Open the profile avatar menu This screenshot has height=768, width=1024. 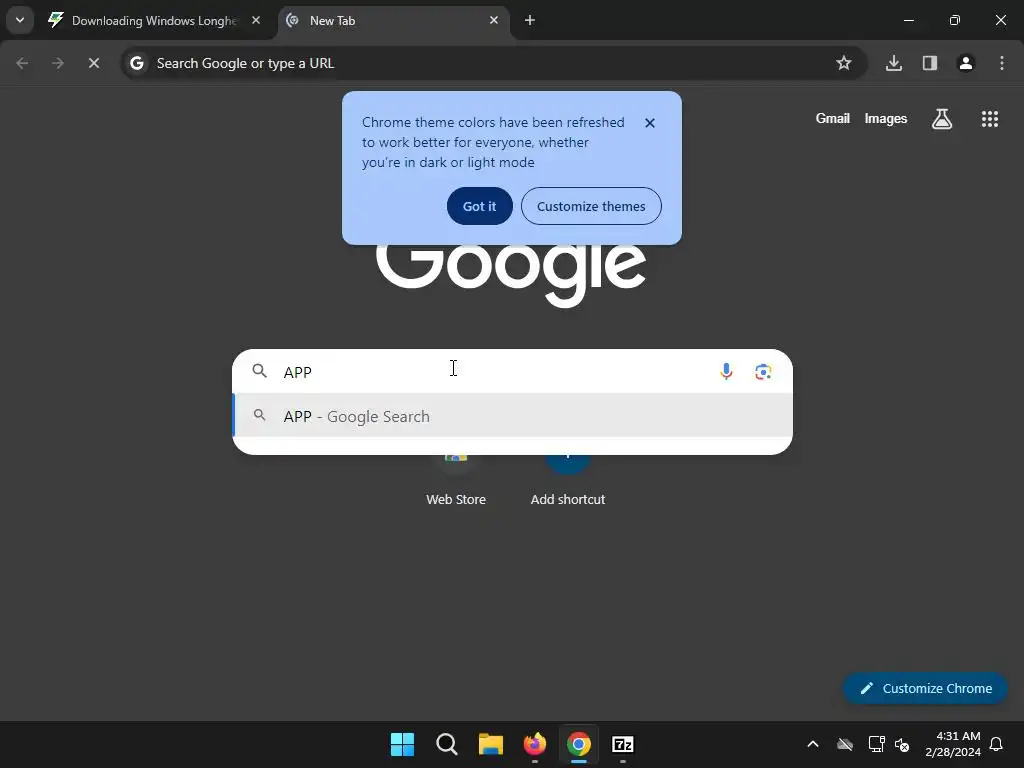pyautogui.click(x=966, y=63)
